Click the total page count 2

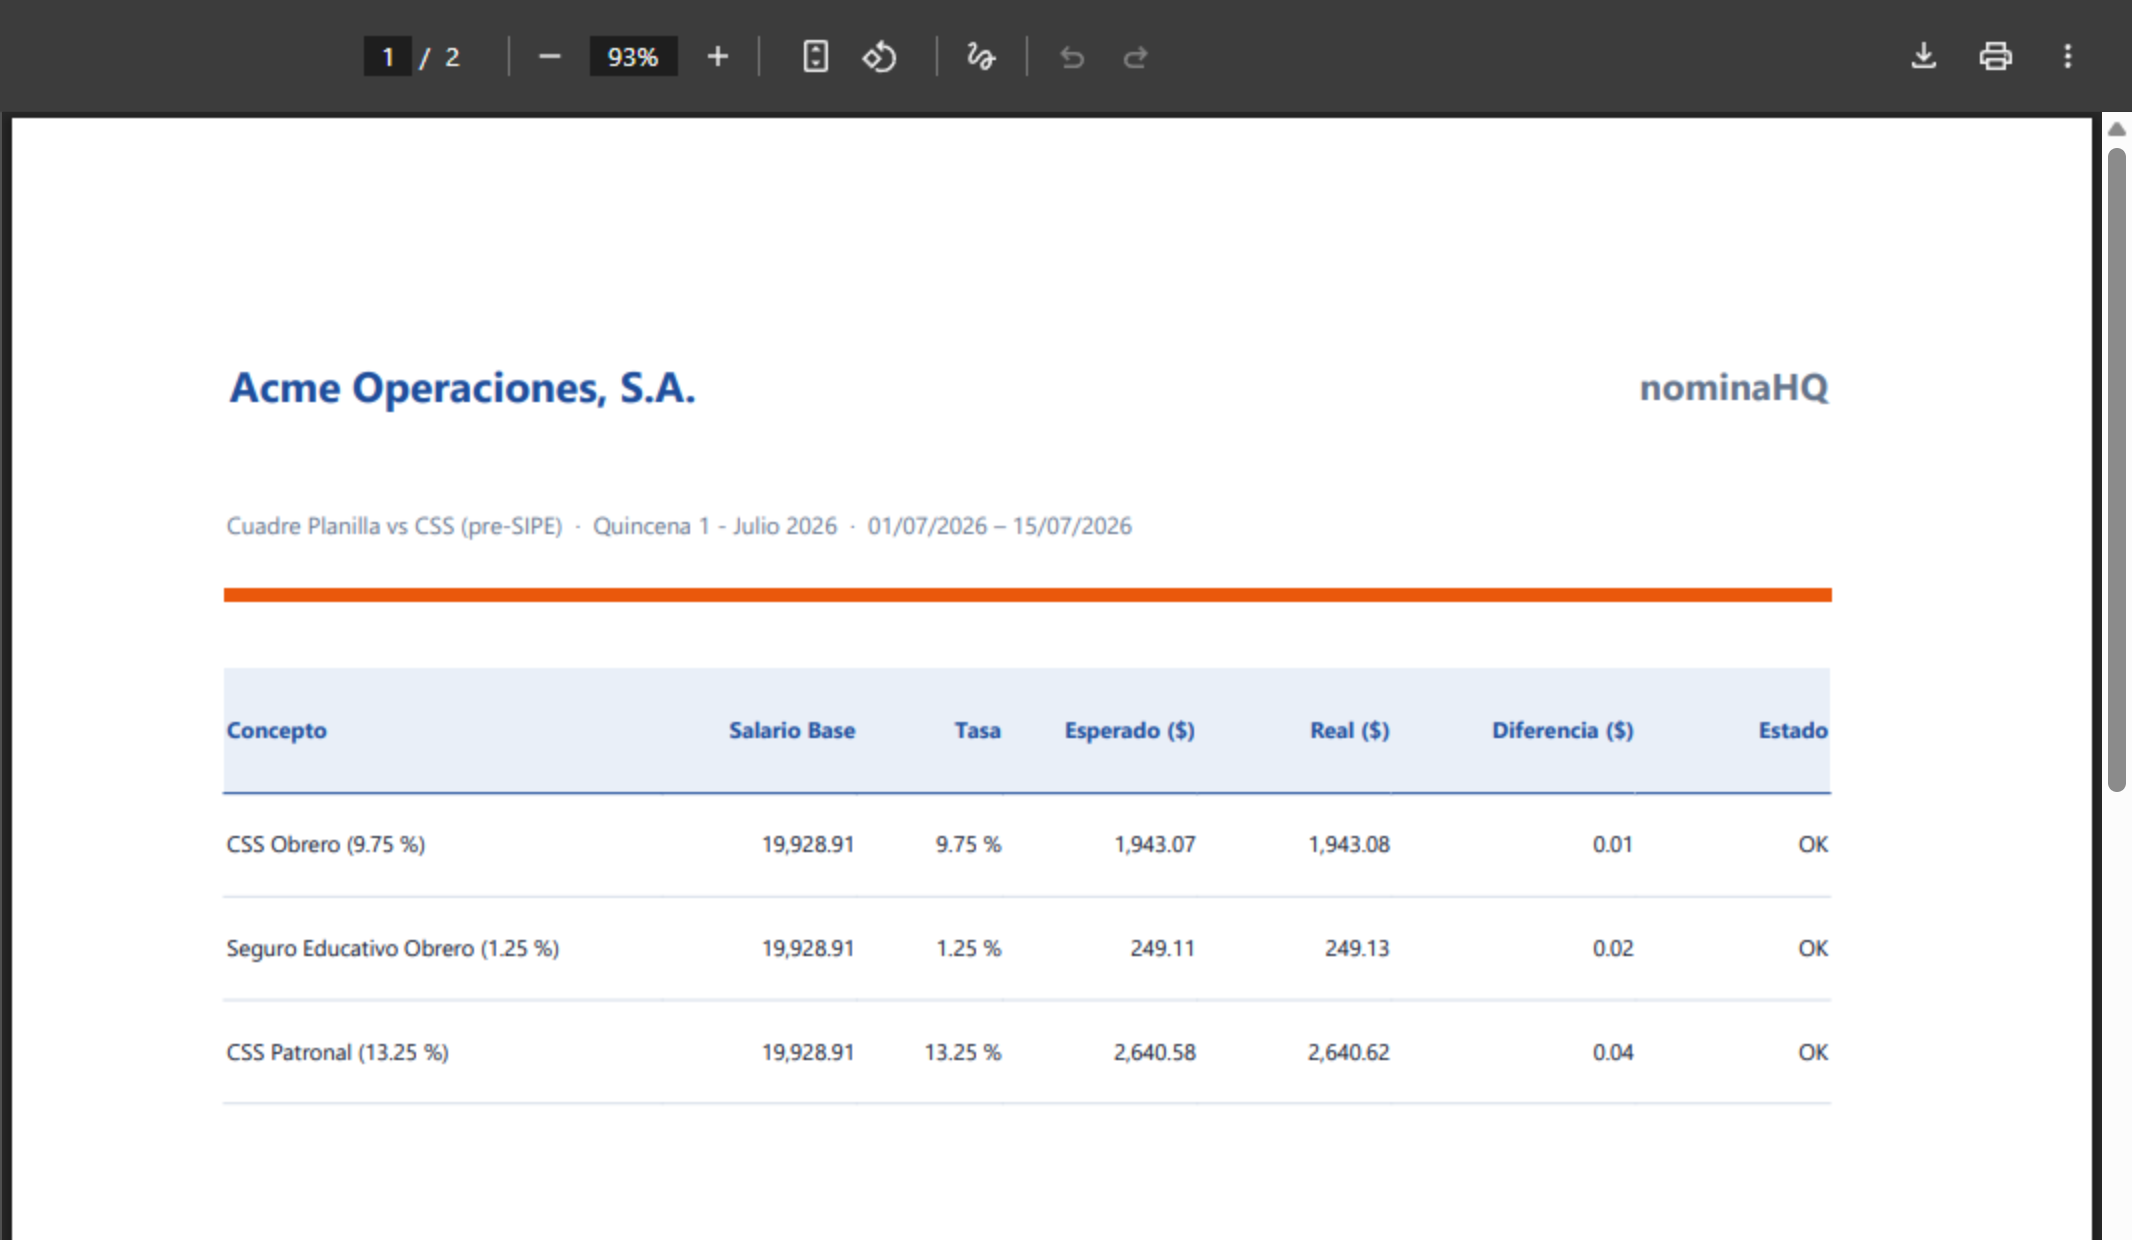(x=452, y=57)
